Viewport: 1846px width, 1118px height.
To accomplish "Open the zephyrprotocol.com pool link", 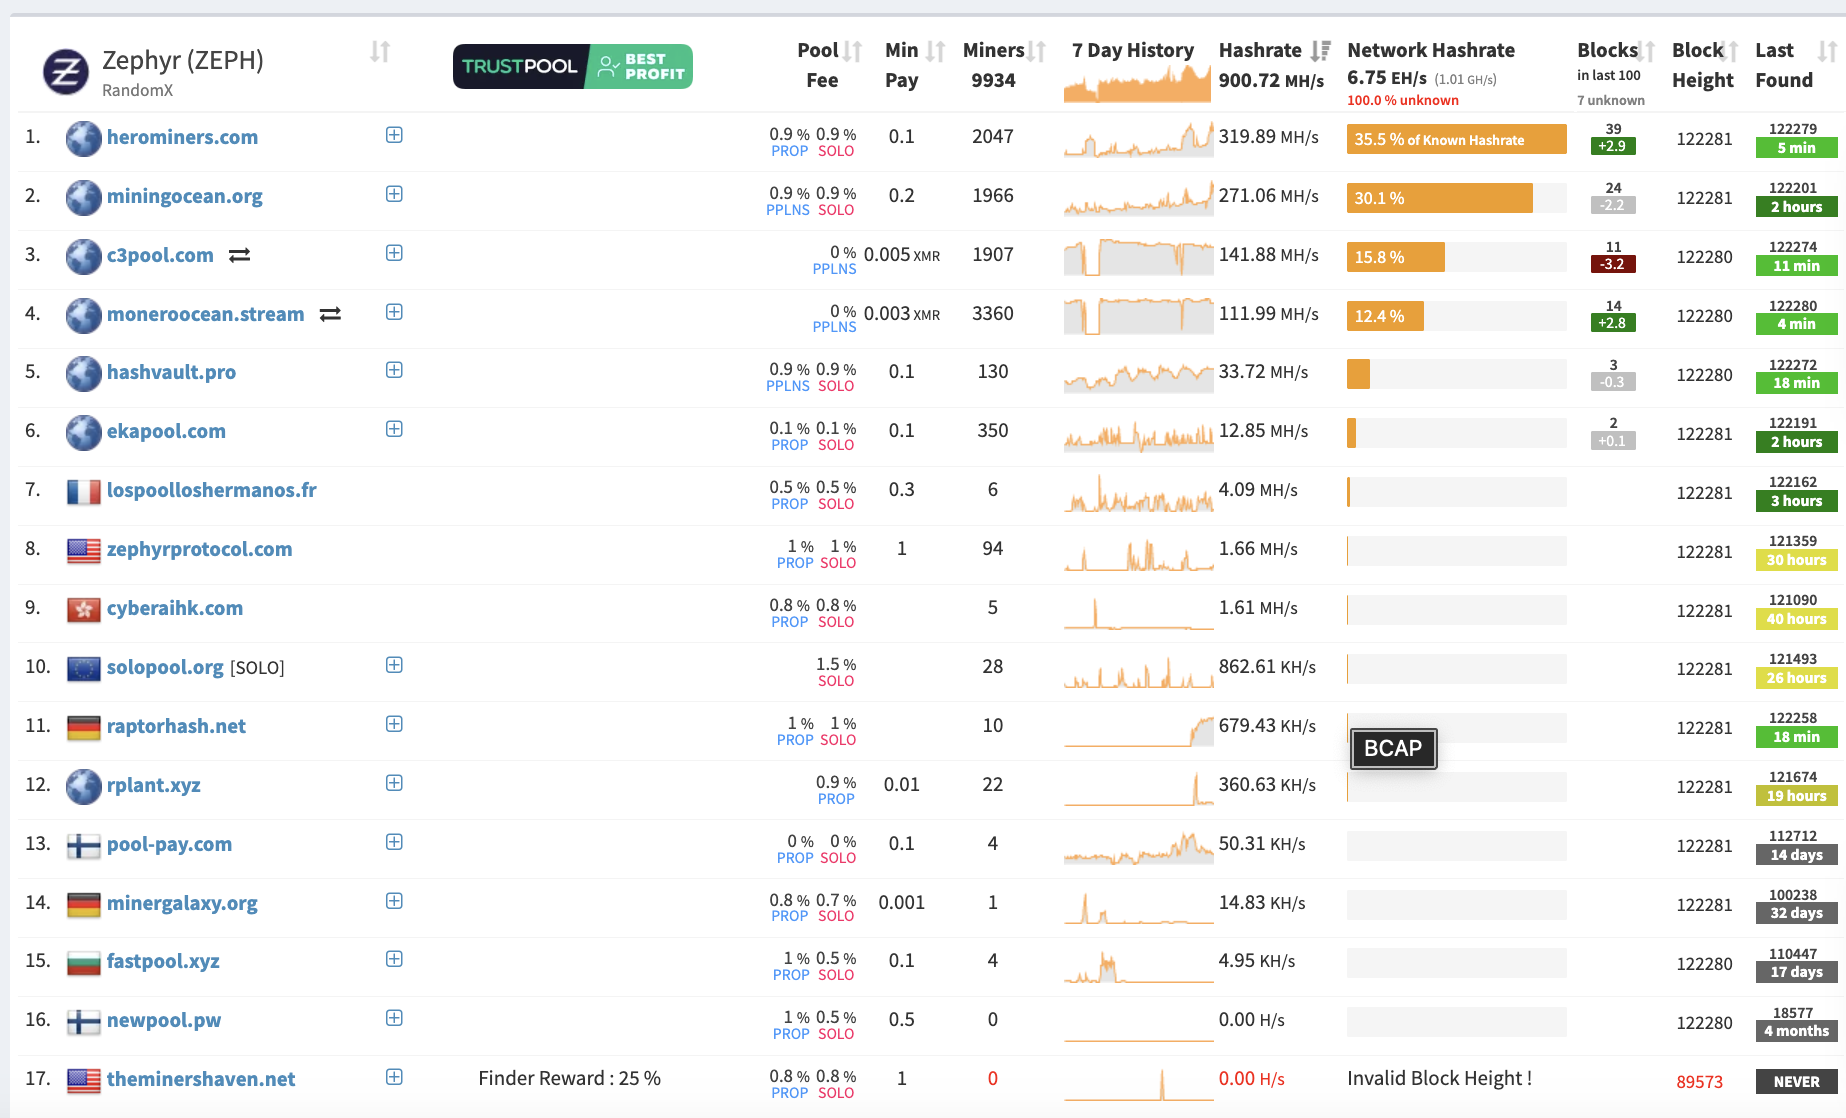I will 200,549.
